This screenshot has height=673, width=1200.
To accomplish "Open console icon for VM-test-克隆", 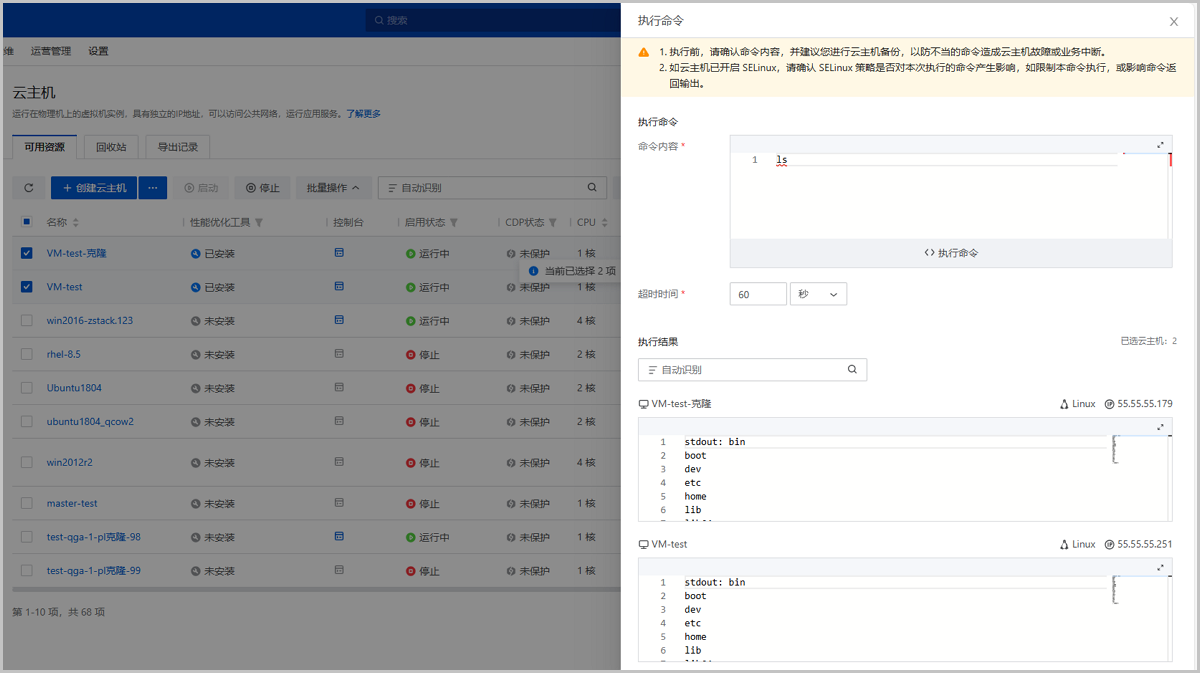I will (x=339, y=253).
